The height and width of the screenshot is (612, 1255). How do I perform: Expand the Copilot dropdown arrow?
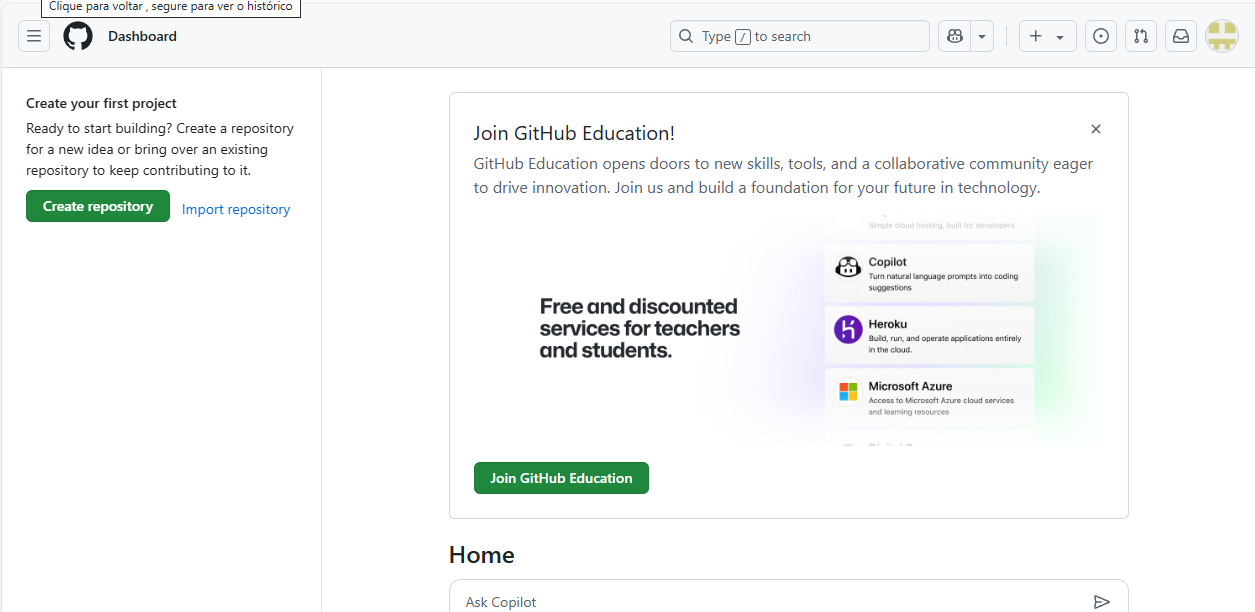pos(982,36)
